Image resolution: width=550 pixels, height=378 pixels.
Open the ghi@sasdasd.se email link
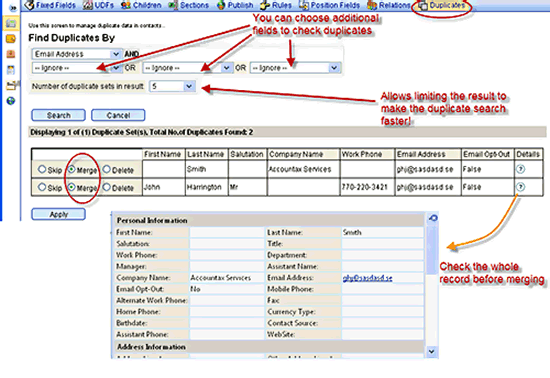pyautogui.click(x=367, y=278)
